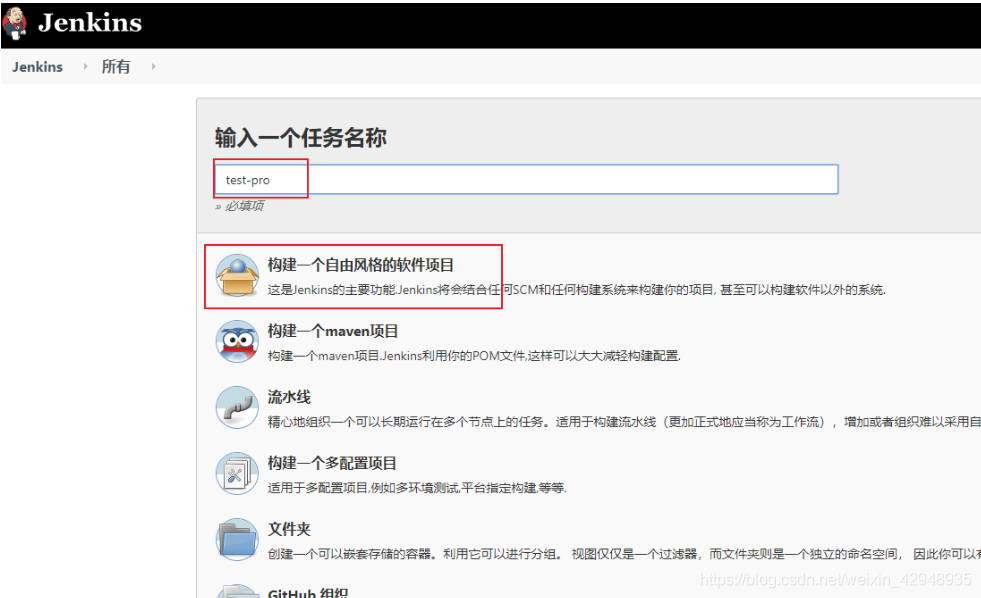Open the Jenkins header title link

[x=90, y=23]
